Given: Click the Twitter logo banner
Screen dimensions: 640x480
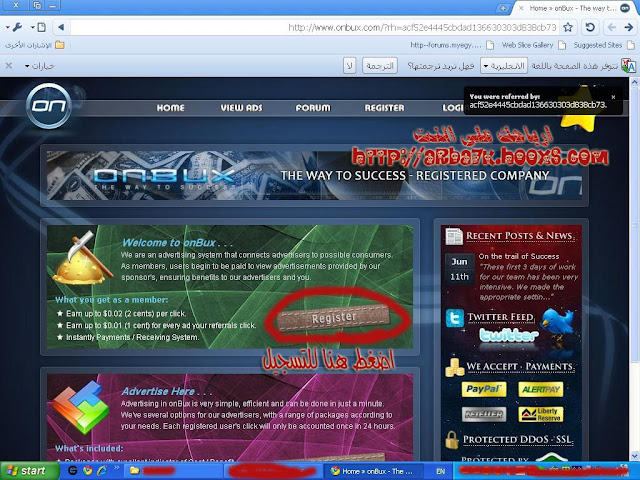Looking at the screenshot, I should (x=509, y=336).
